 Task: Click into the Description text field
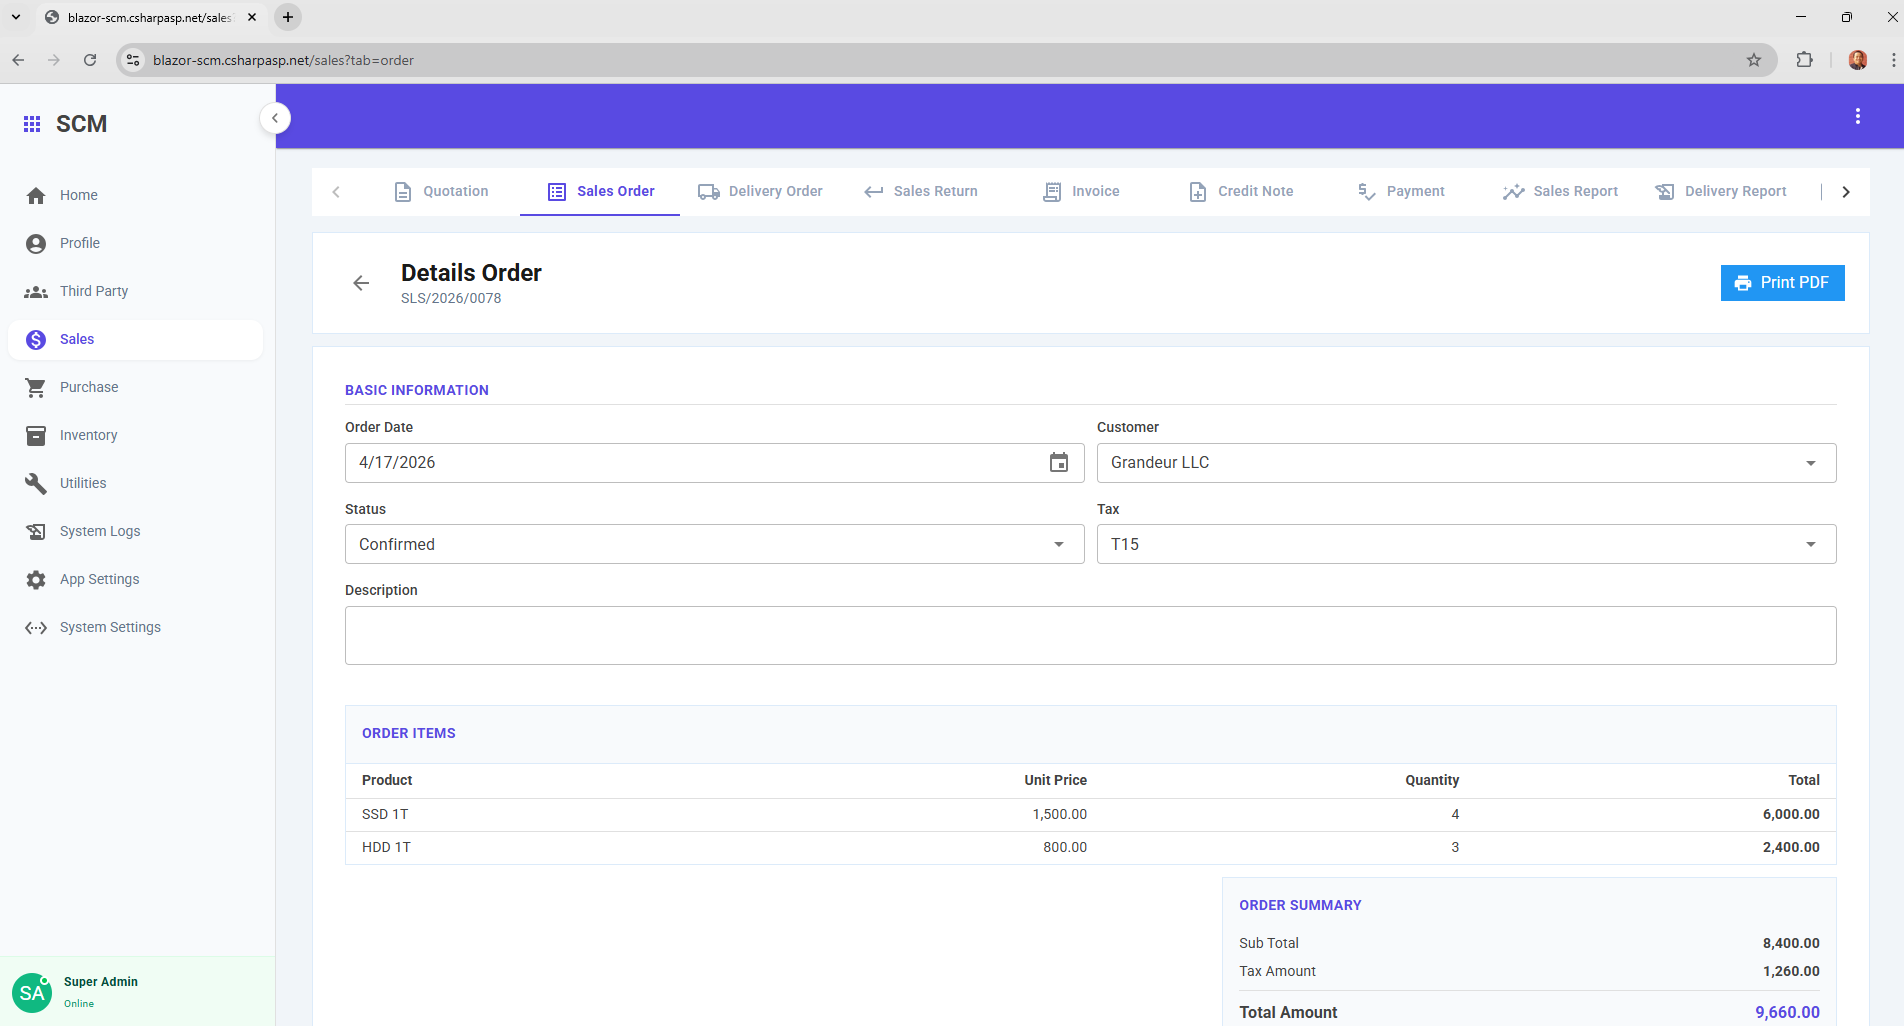[1090, 635]
